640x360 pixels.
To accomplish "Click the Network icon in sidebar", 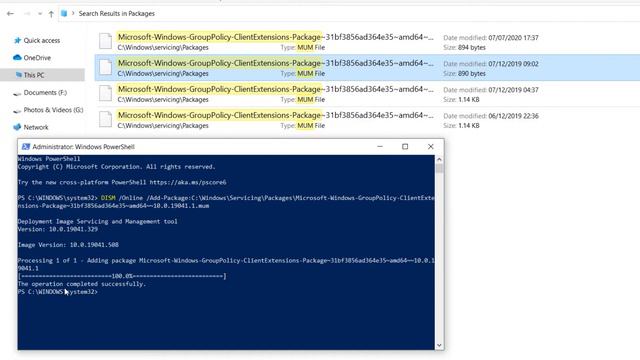I will pyautogui.click(x=17, y=127).
